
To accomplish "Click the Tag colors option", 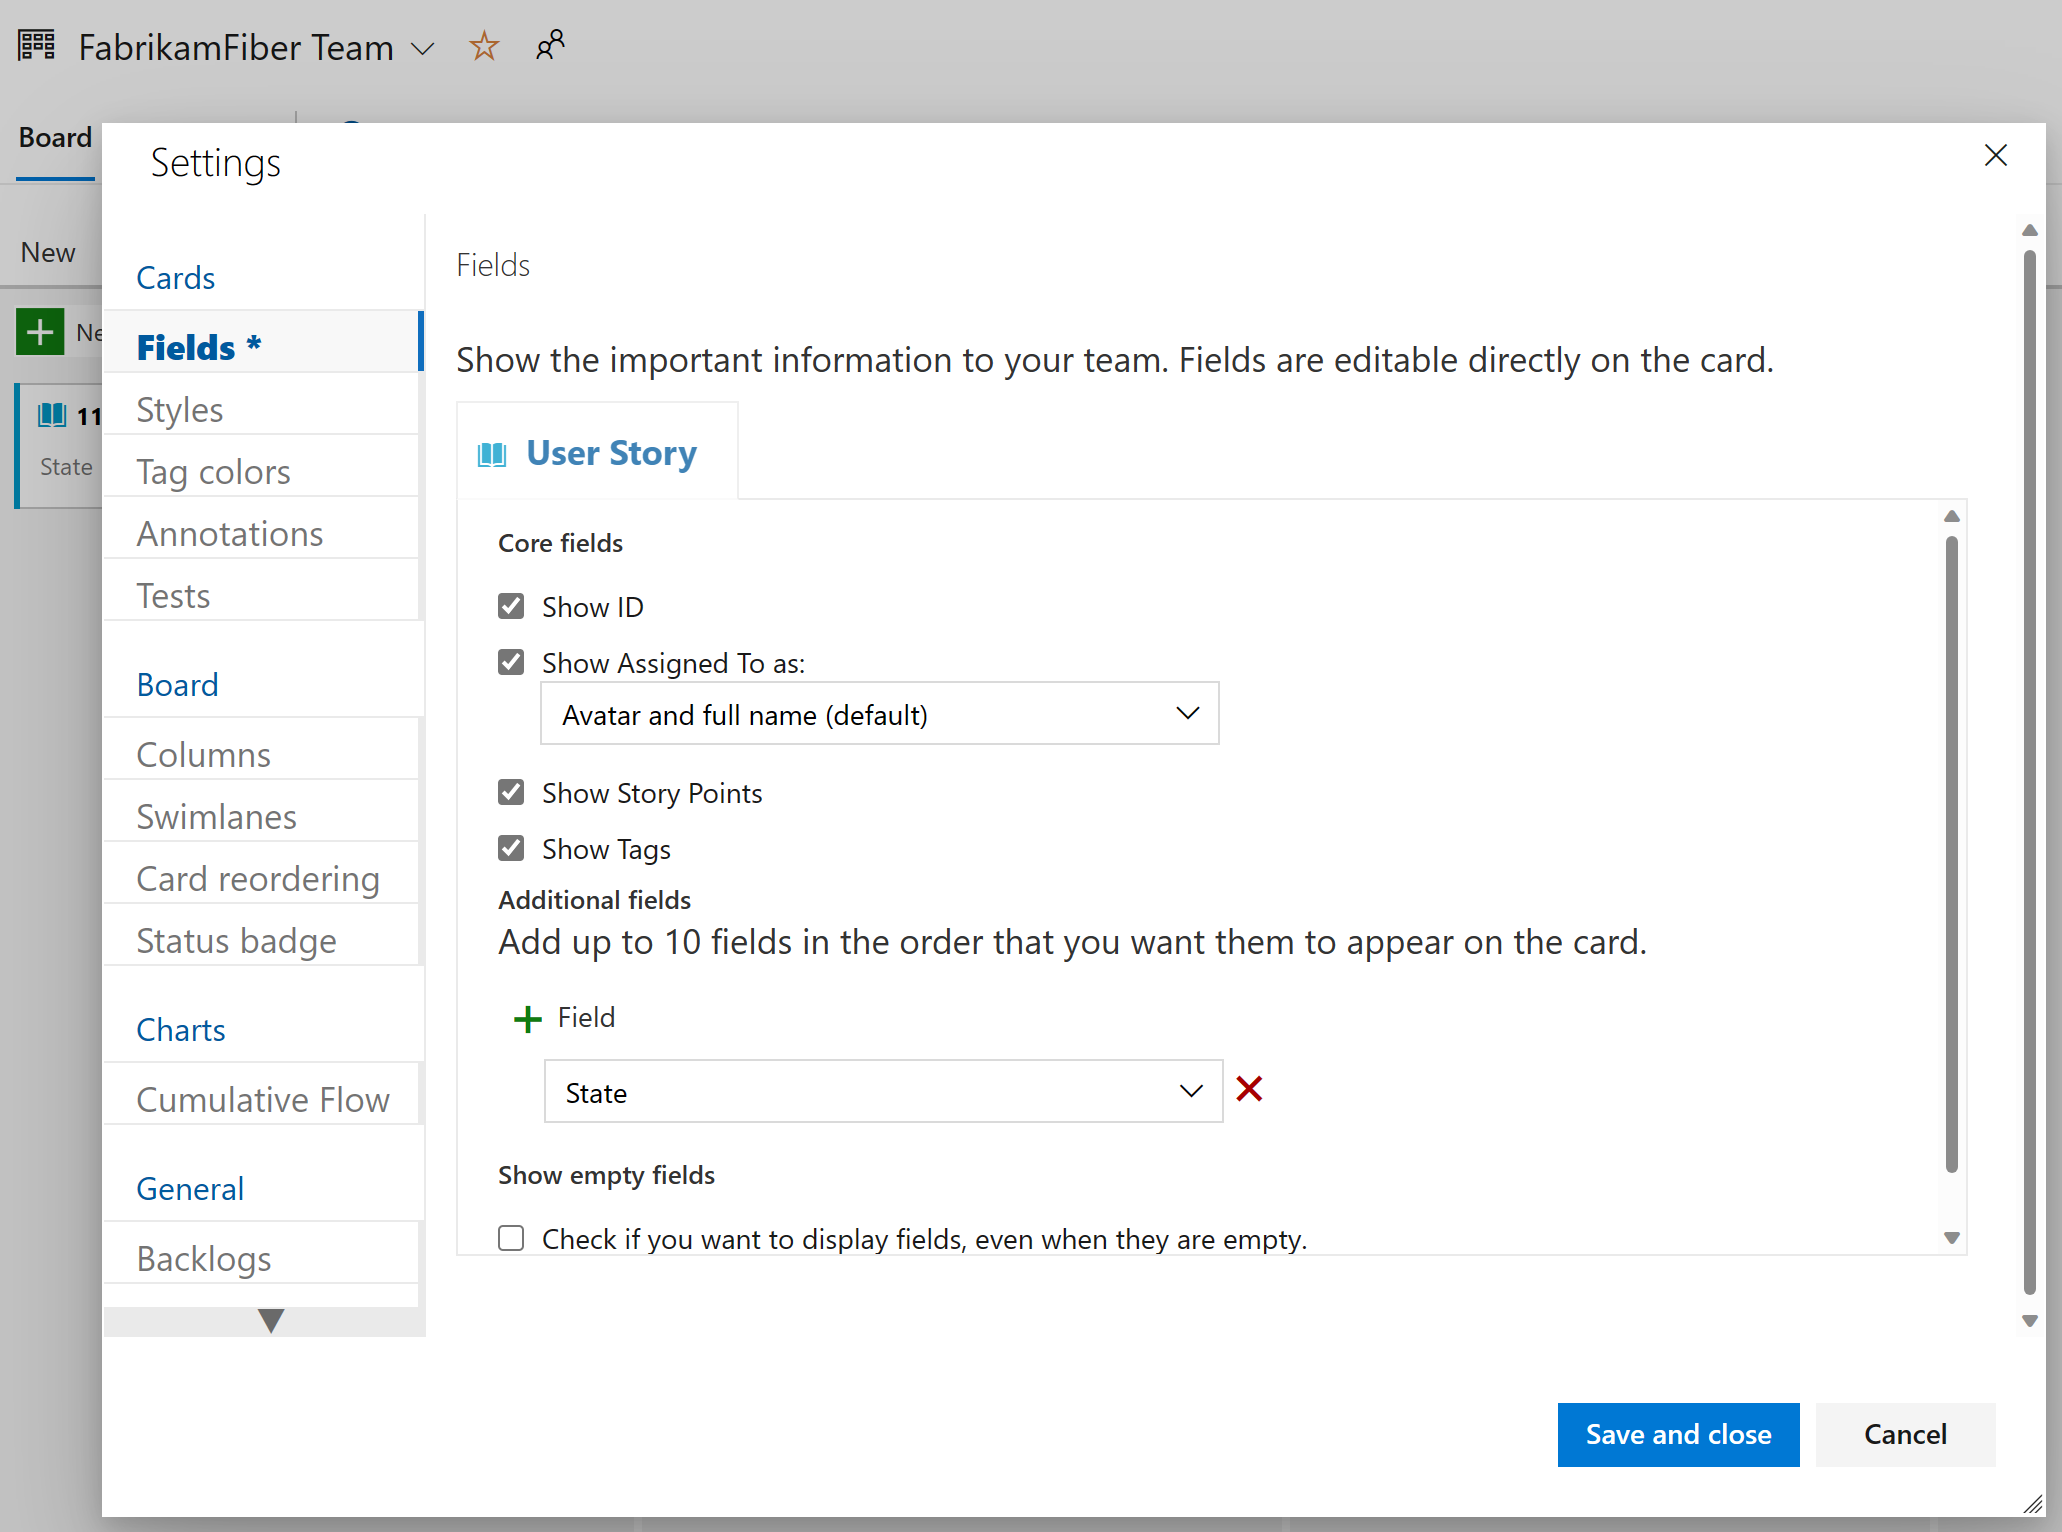I will click(x=214, y=470).
